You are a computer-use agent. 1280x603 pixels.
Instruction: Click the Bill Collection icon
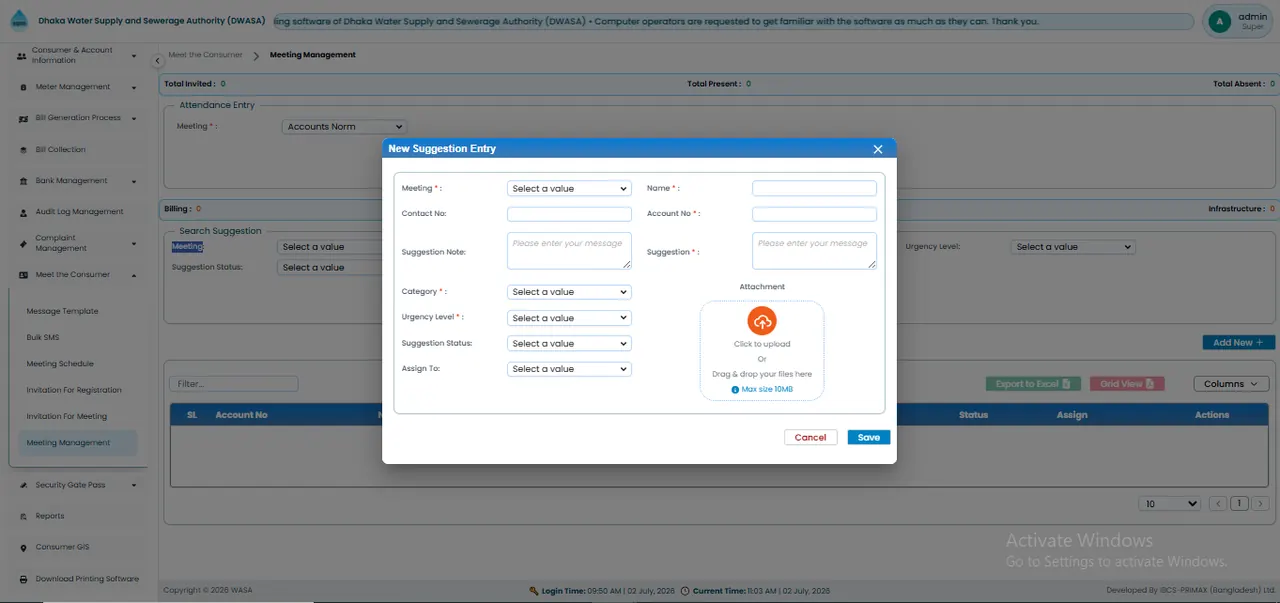coord(23,150)
